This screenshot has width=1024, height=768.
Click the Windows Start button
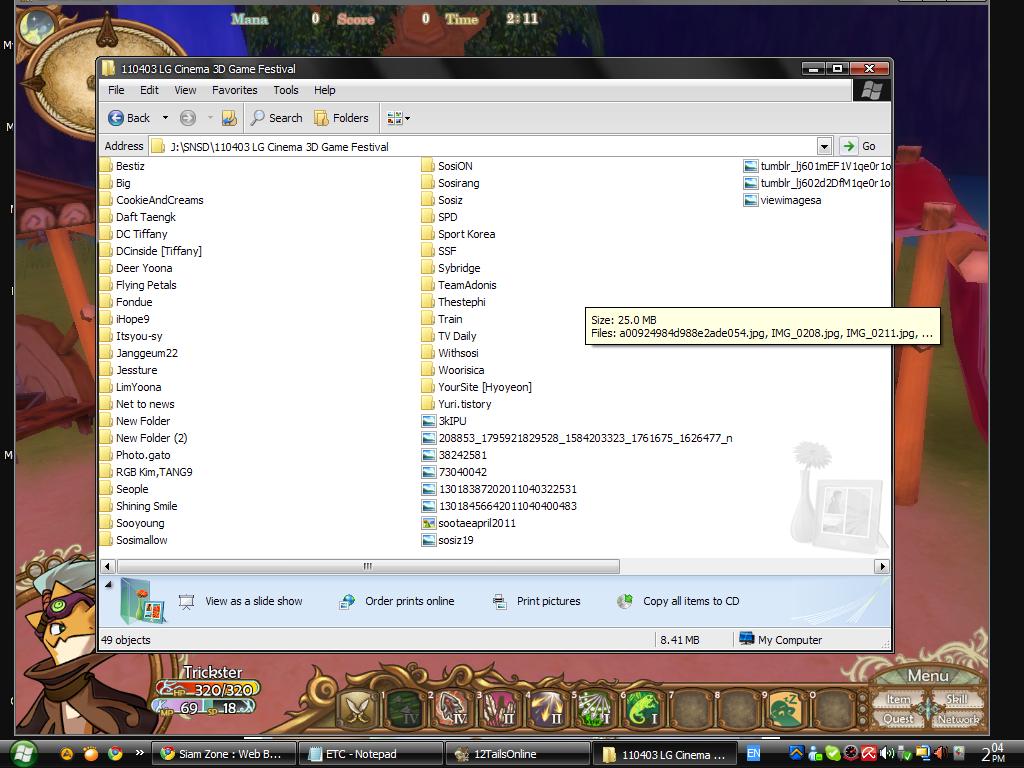[x=24, y=754]
